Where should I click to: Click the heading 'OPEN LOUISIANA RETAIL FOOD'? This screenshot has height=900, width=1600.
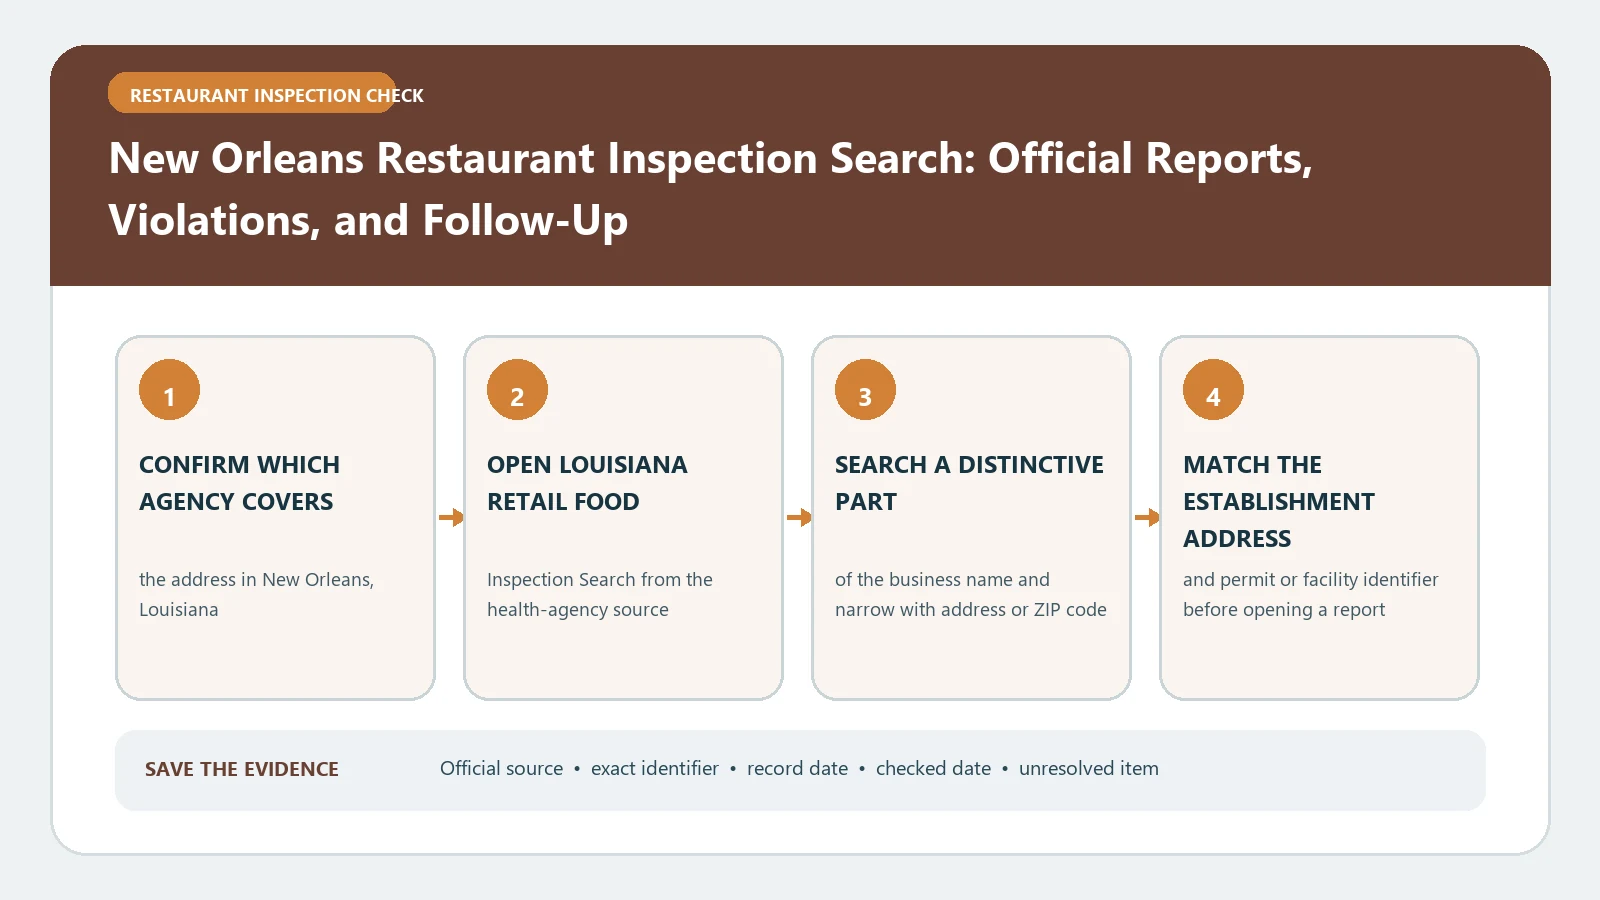coord(587,483)
